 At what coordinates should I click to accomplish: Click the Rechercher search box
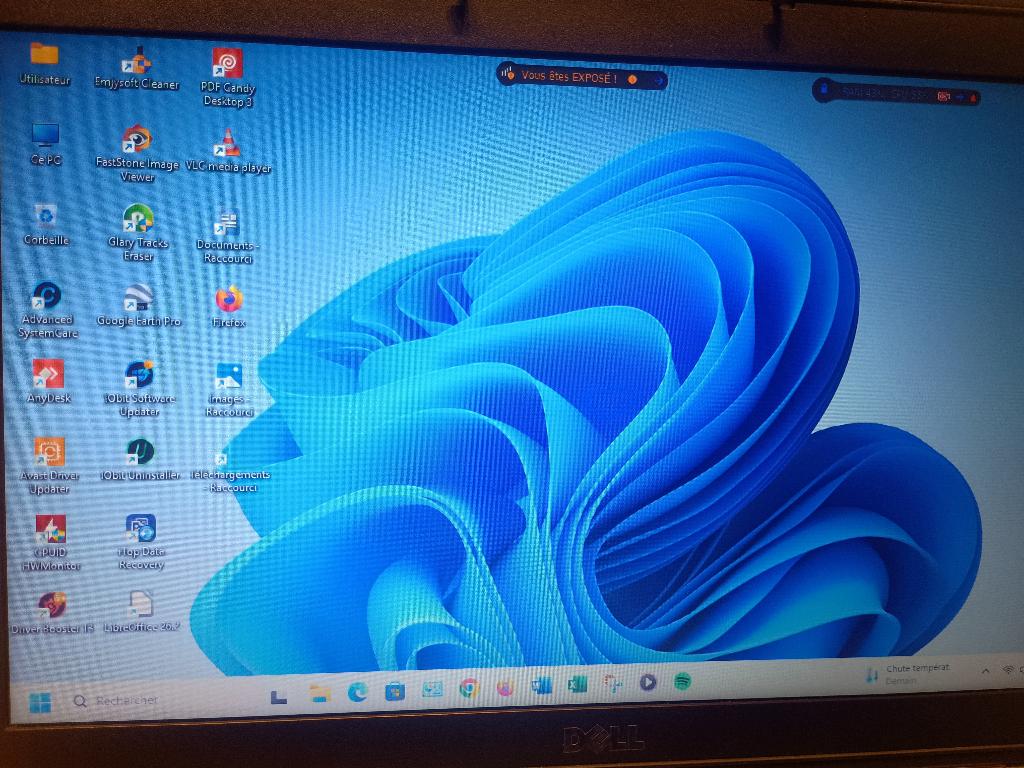point(118,700)
